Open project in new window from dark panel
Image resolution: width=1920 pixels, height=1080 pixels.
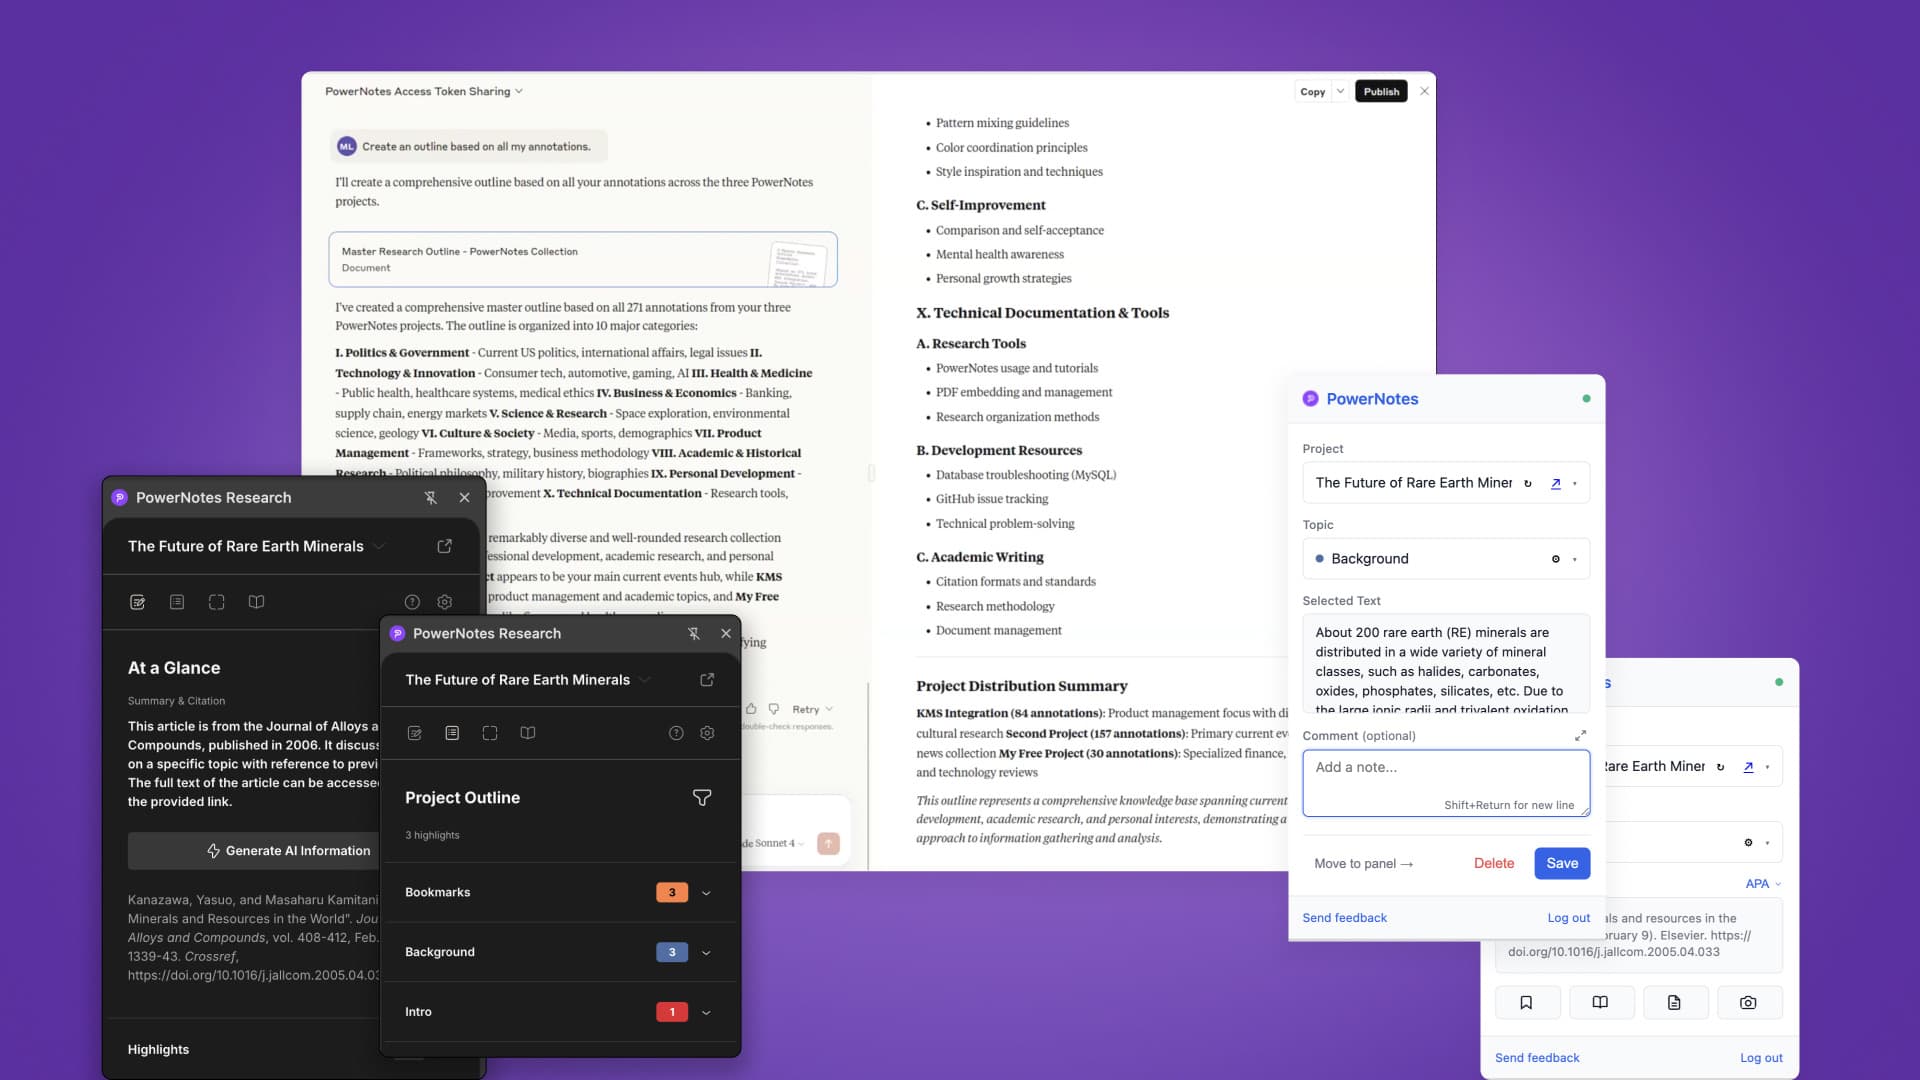(x=707, y=680)
